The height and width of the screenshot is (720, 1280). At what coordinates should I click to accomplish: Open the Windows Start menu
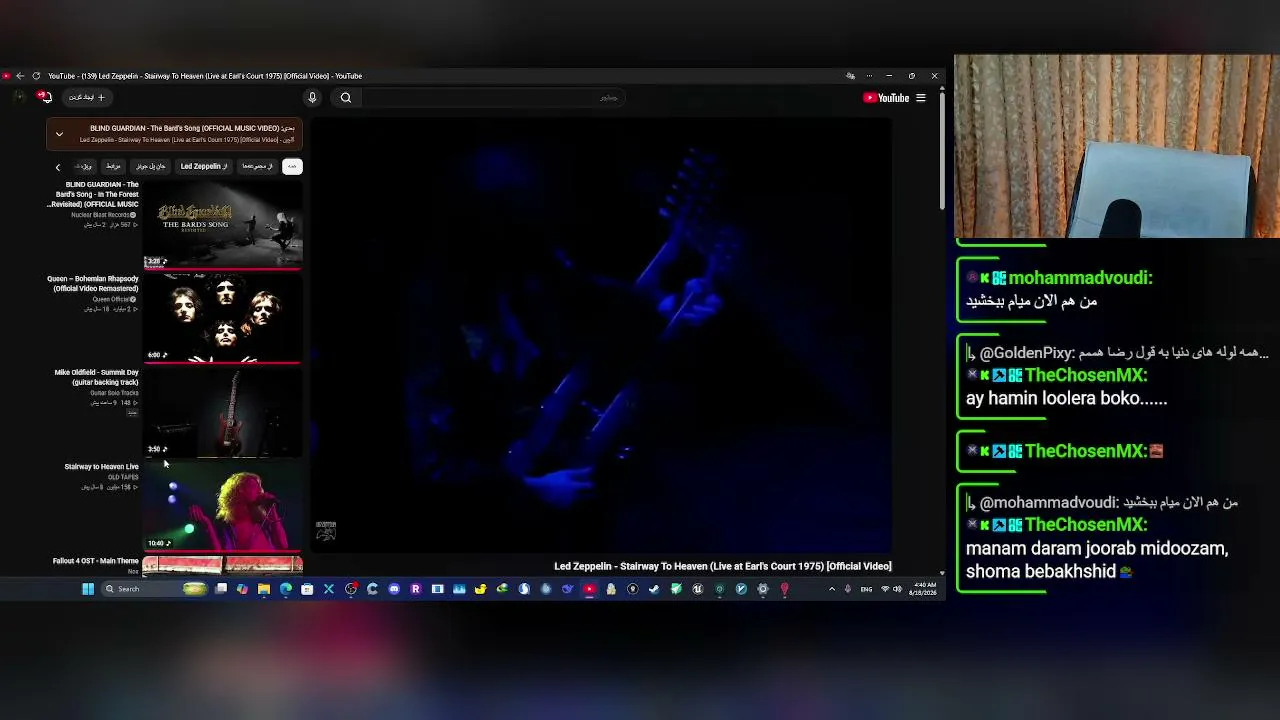(88, 589)
